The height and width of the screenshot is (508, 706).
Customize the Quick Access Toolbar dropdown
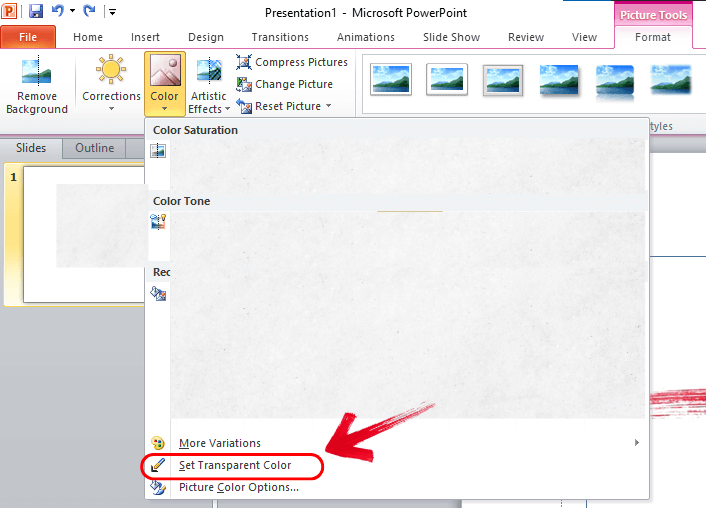[x=112, y=12]
